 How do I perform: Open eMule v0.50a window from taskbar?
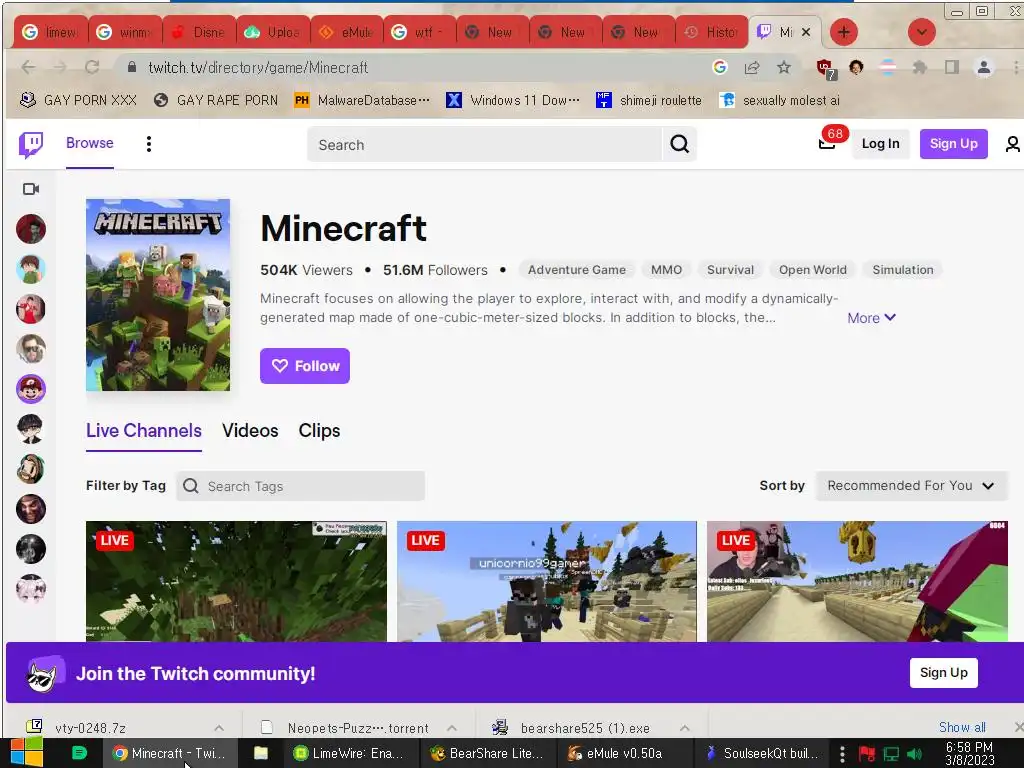point(624,753)
